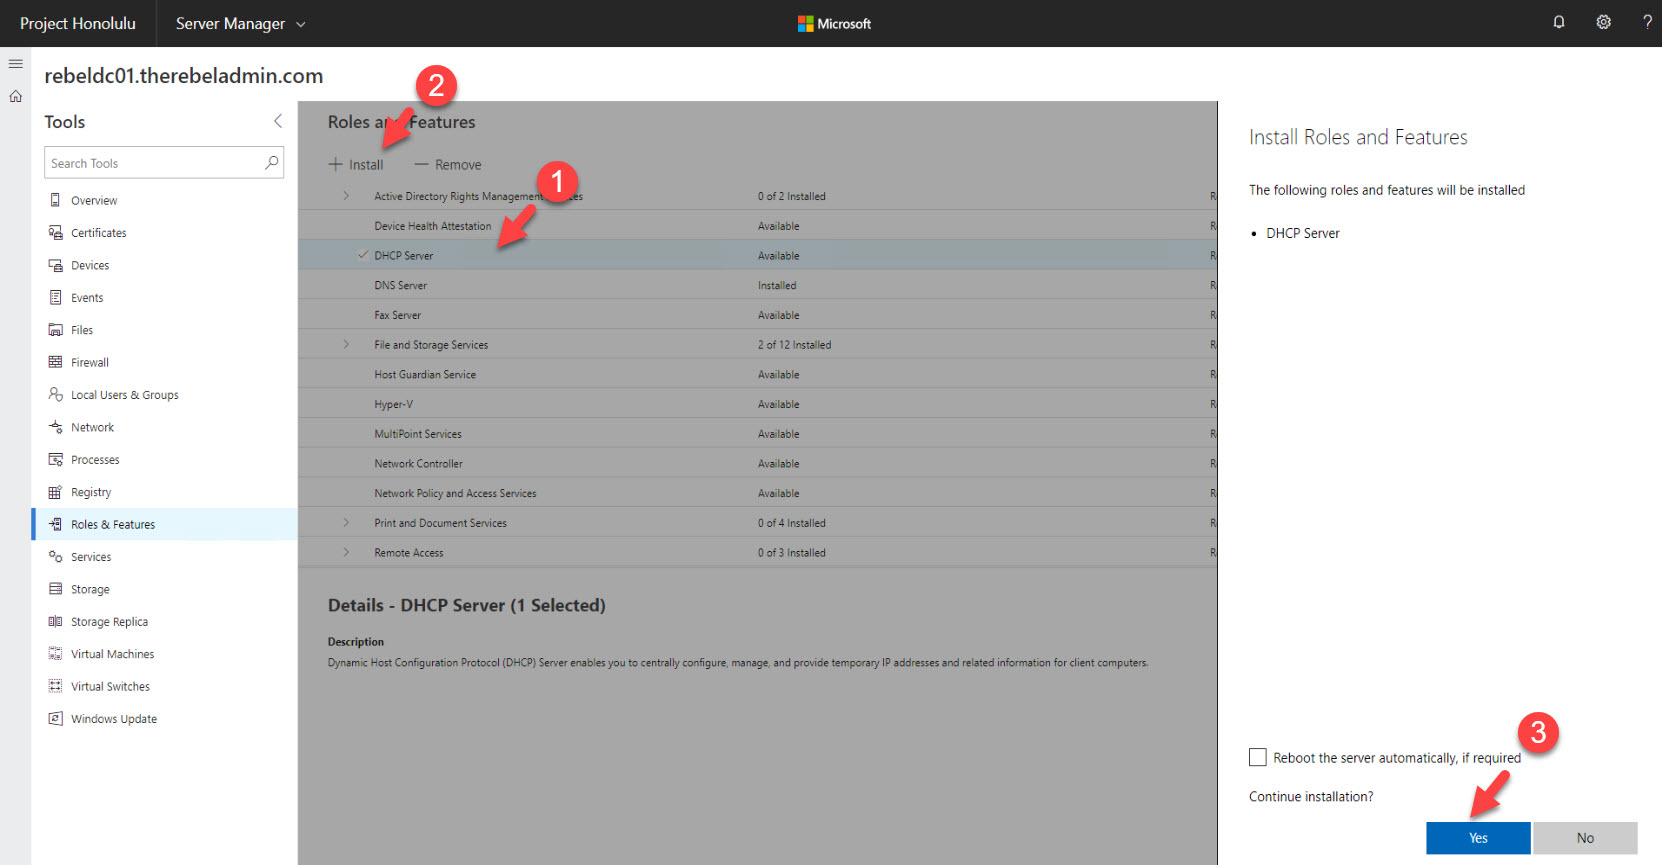Image resolution: width=1662 pixels, height=865 pixels.
Task: Enable reboot the server automatically checkbox
Action: [1257, 757]
